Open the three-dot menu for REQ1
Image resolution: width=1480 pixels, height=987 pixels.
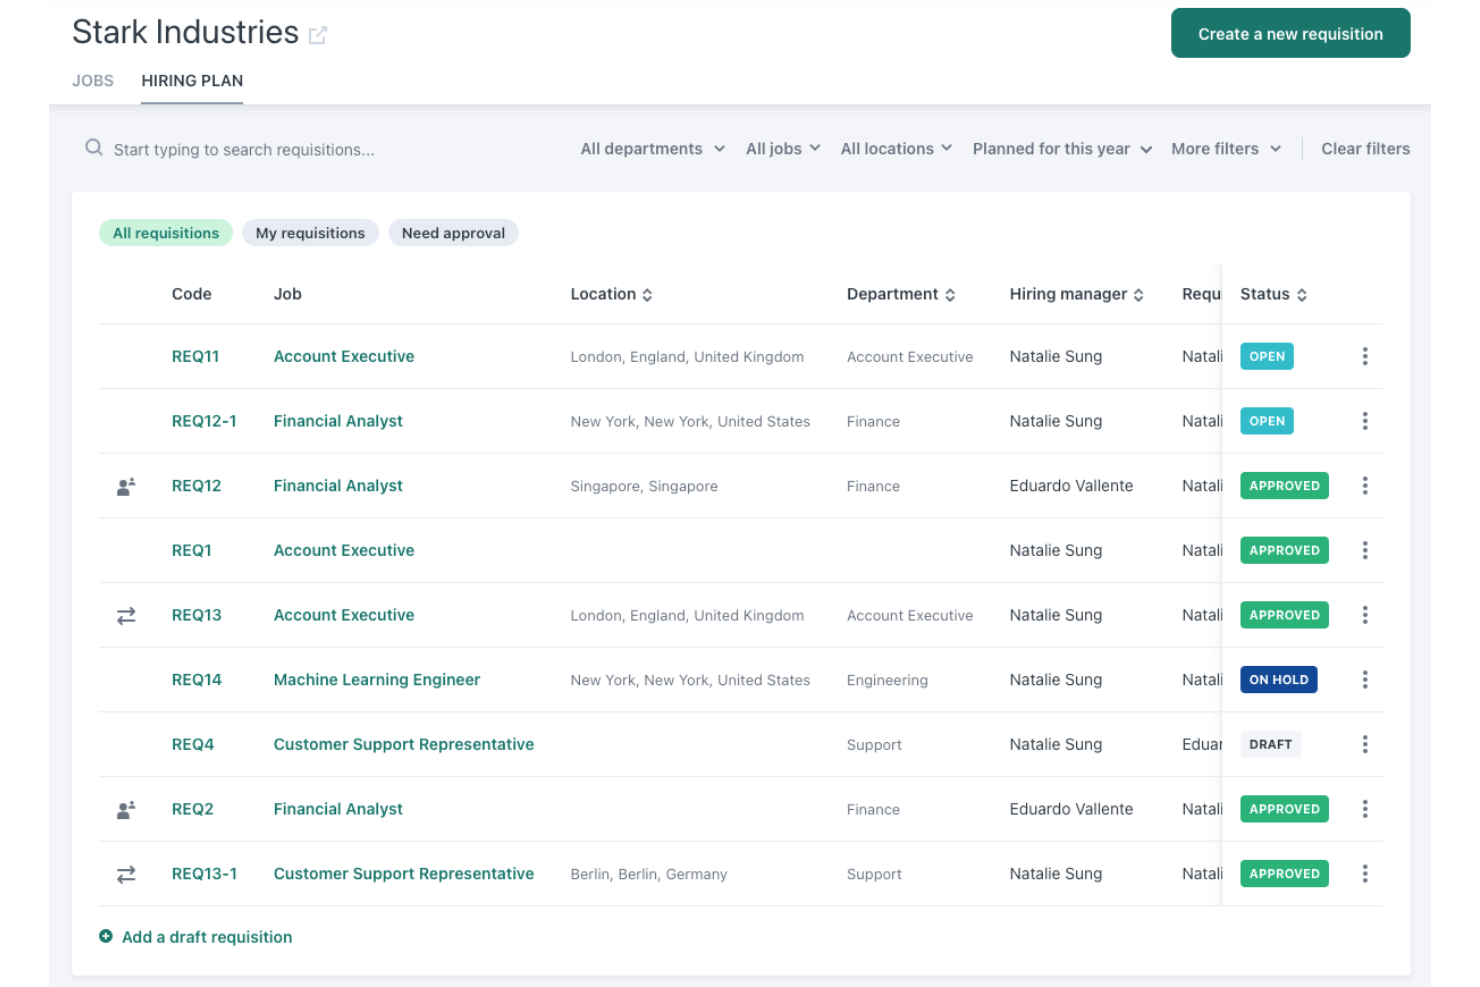1365,550
